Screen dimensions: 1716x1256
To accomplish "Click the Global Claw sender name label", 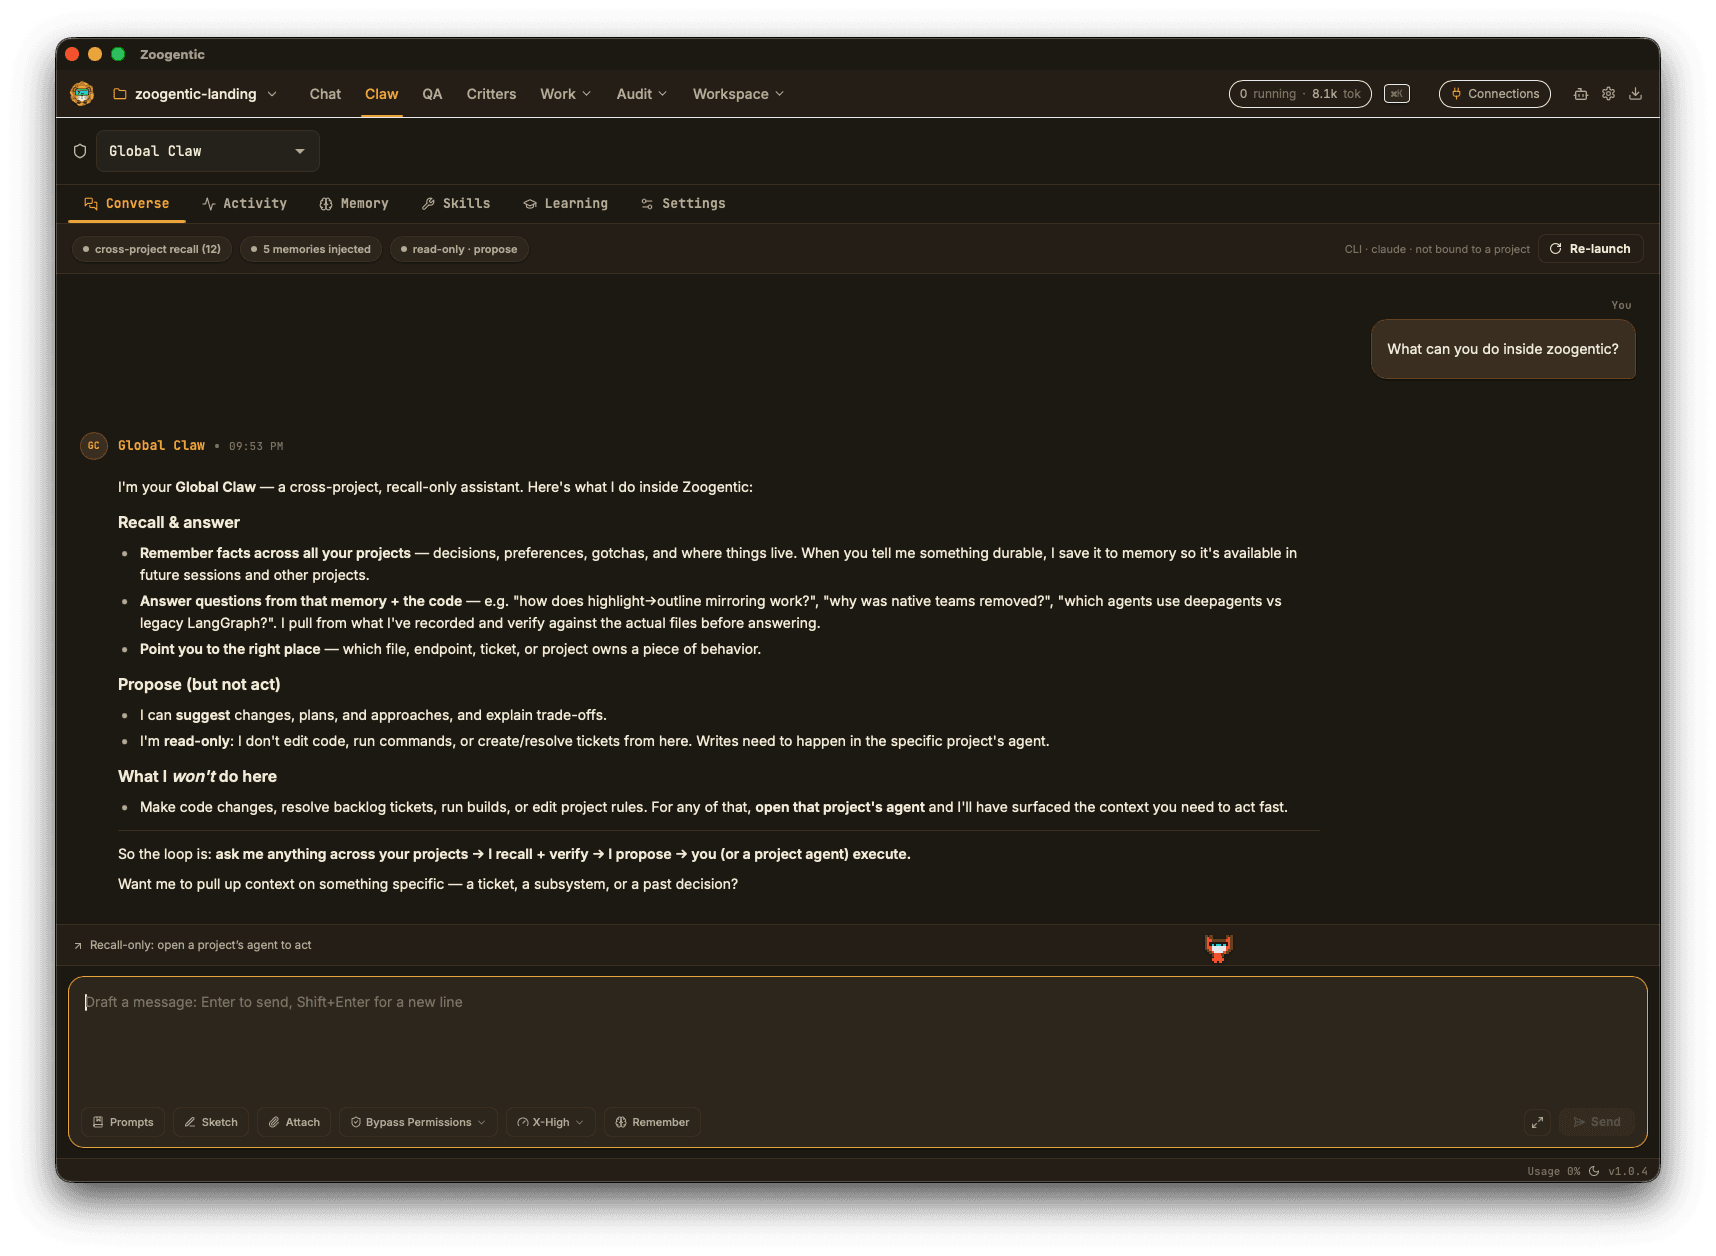I will point(161,446).
